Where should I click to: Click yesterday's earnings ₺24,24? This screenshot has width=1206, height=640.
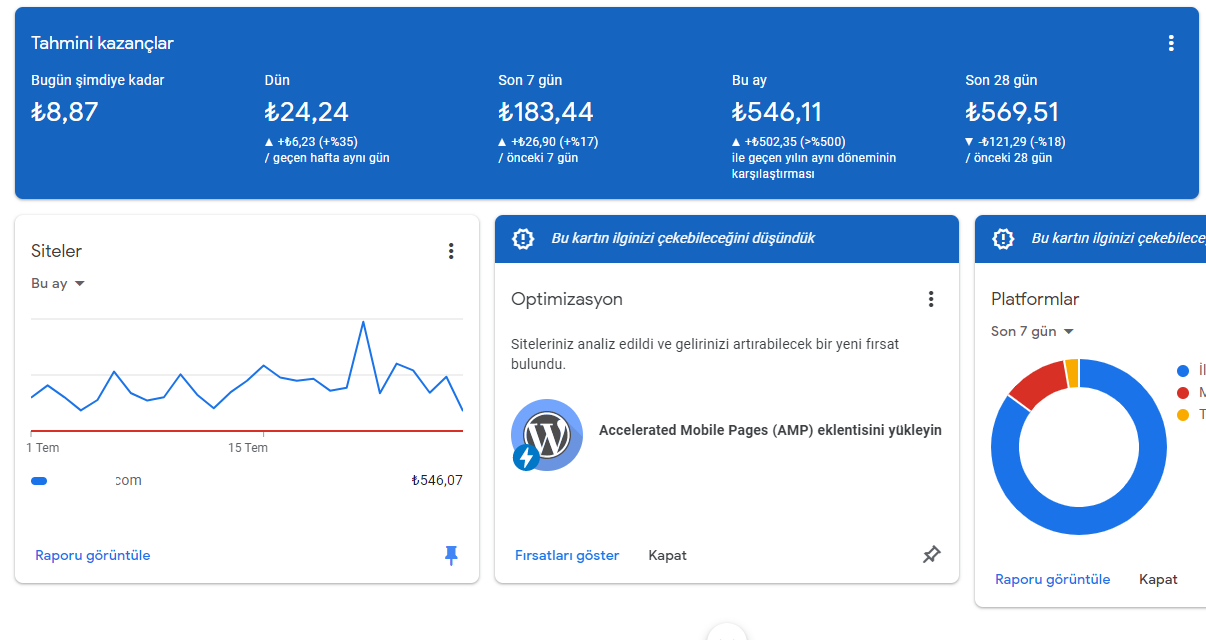click(307, 112)
